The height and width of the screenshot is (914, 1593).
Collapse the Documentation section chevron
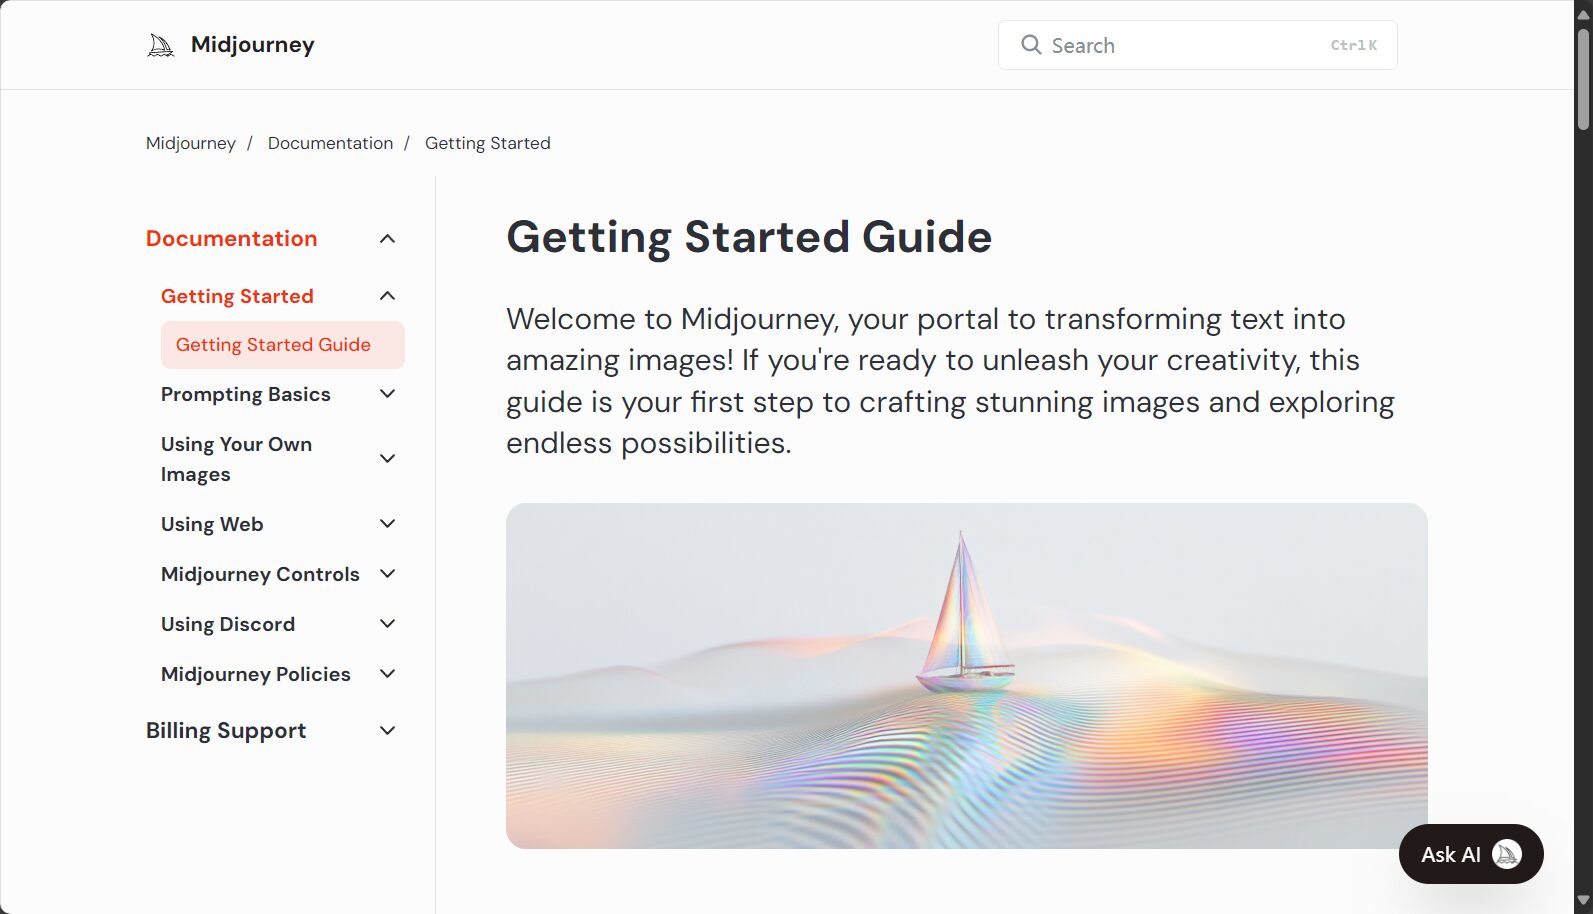point(388,239)
